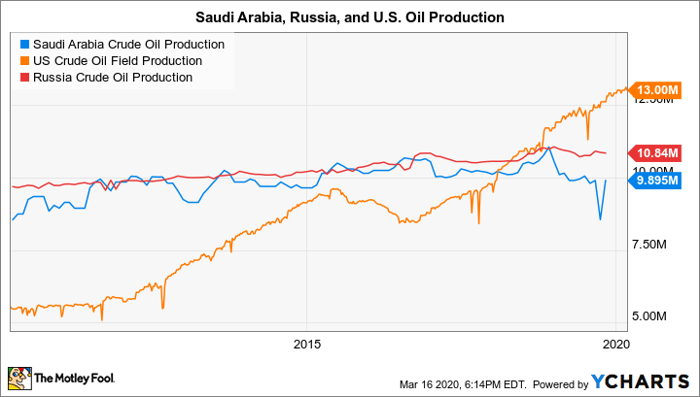Open the YCHARTS logo link
Image resolution: width=700 pixels, height=397 pixels.
[x=641, y=382]
